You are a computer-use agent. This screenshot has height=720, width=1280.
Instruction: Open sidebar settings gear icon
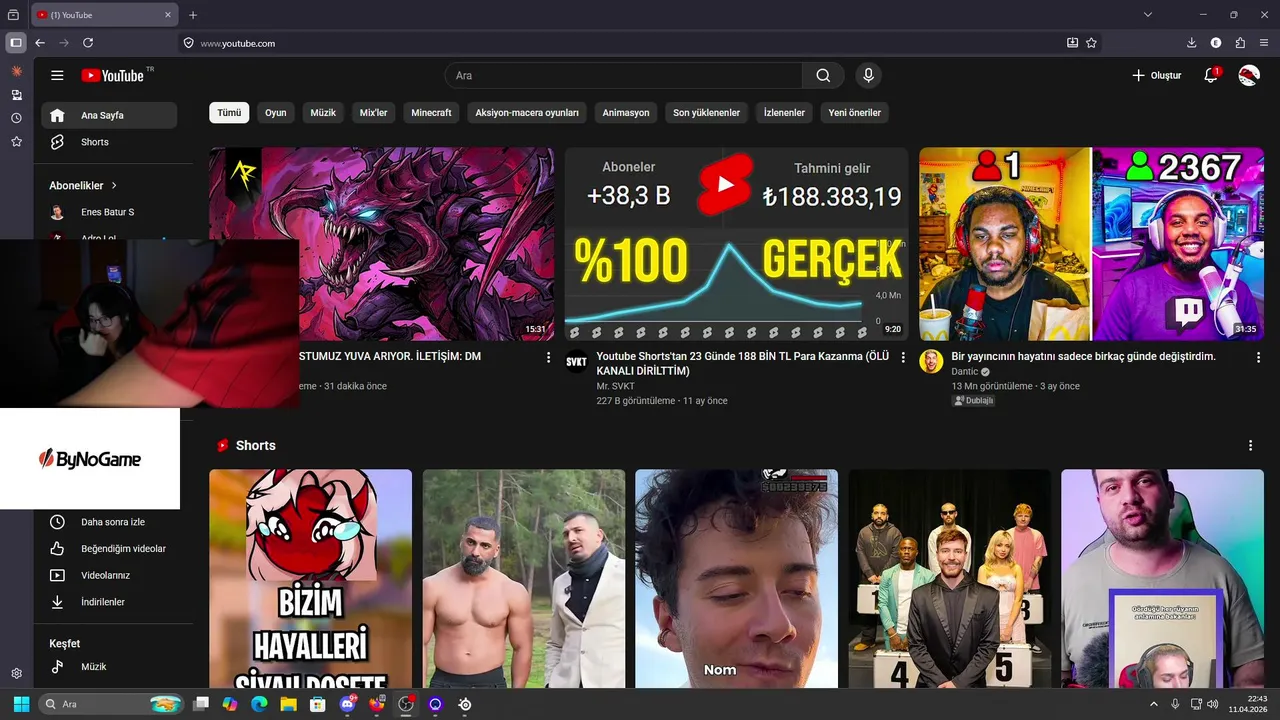click(16, 674)
